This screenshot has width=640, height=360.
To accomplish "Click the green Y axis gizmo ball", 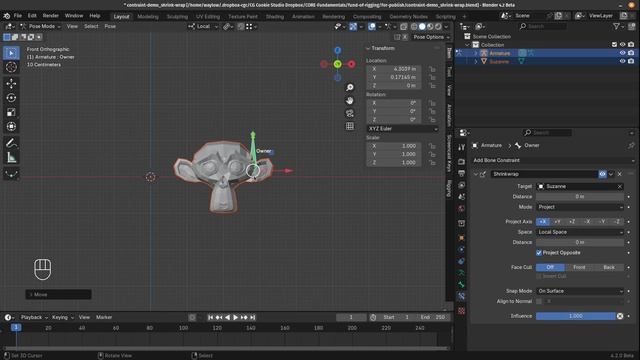I will pyautogui.click(x=338, y=64).
